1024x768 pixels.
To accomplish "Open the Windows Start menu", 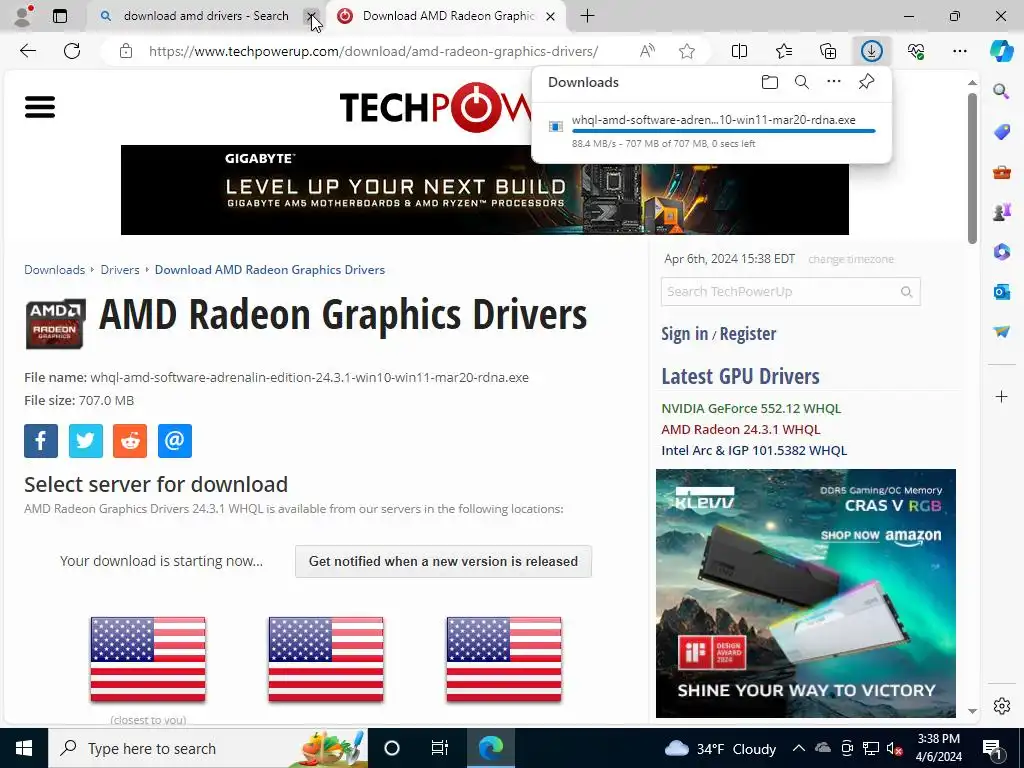I will coord(24,748).
